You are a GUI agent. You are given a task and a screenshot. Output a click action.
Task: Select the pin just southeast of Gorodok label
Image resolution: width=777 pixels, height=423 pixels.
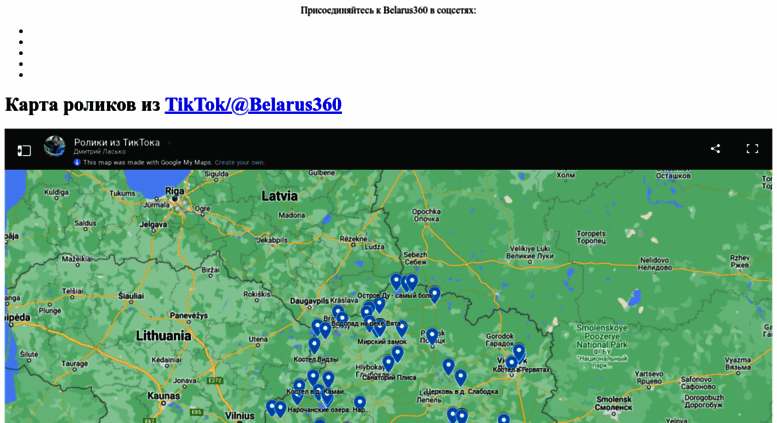pyautogui.click(x=519, y=352)
